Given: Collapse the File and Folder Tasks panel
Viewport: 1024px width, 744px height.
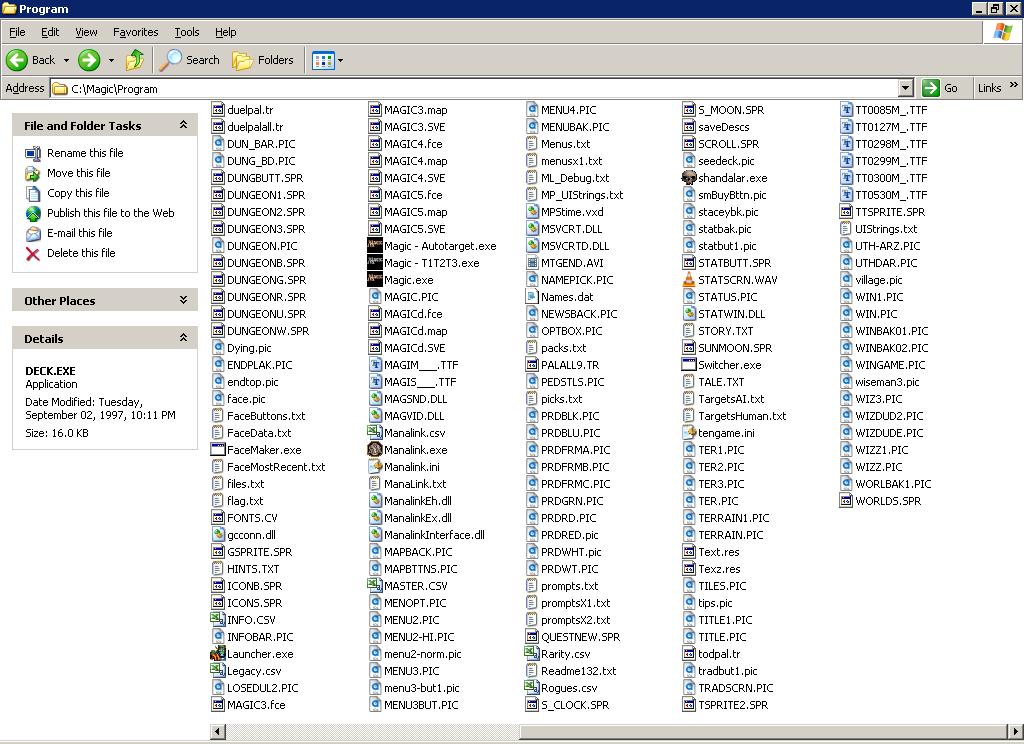Looking at the screenshot, I should (184, 125).
